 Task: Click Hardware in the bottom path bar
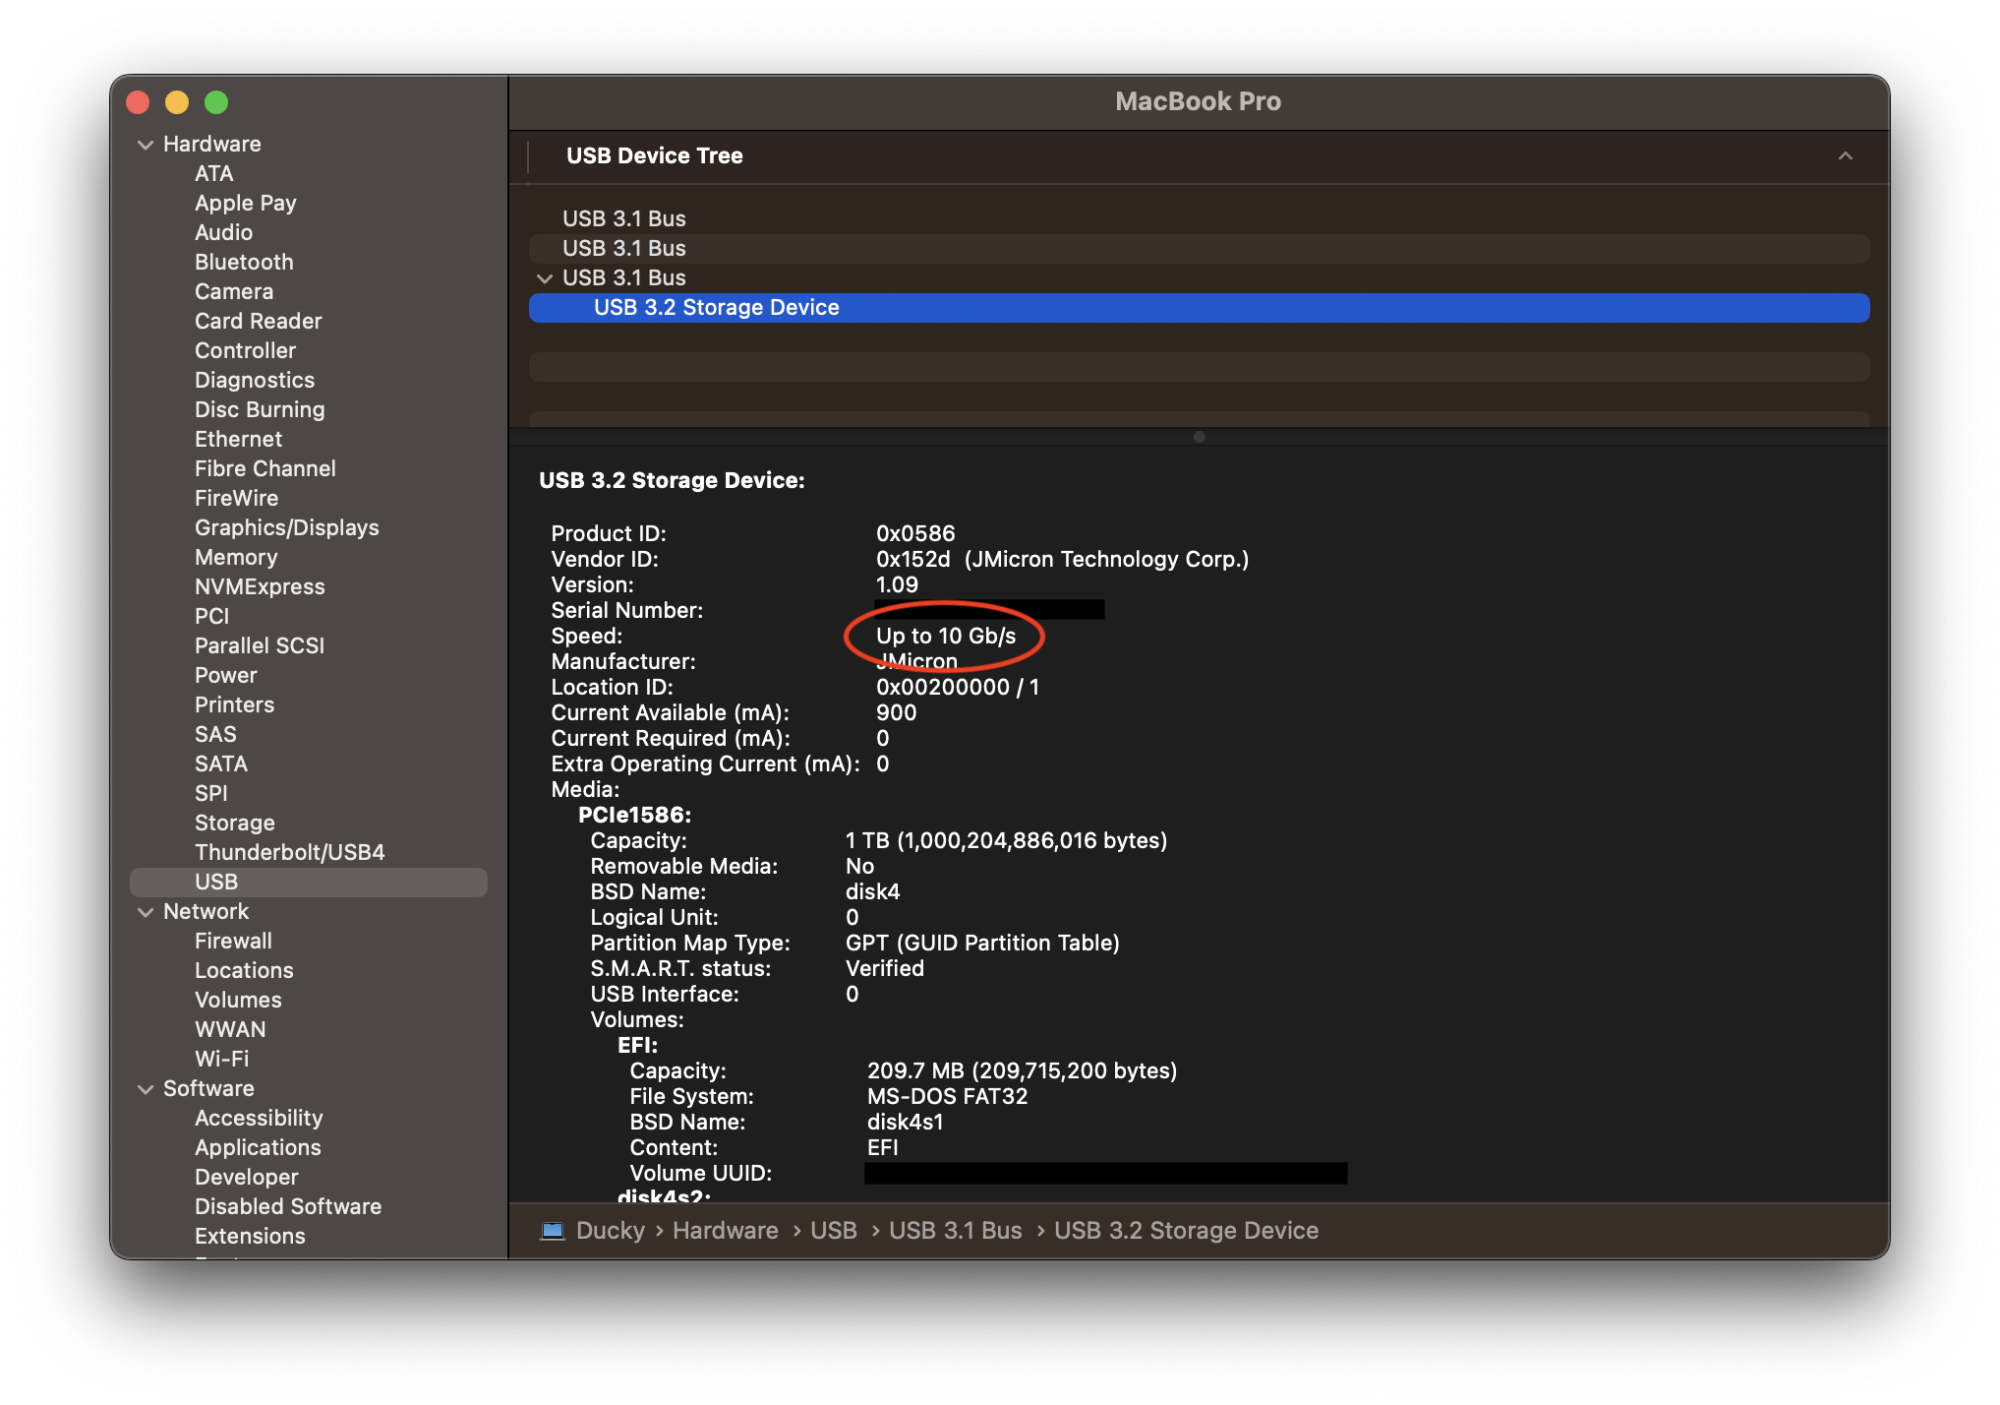[725, 1230]
